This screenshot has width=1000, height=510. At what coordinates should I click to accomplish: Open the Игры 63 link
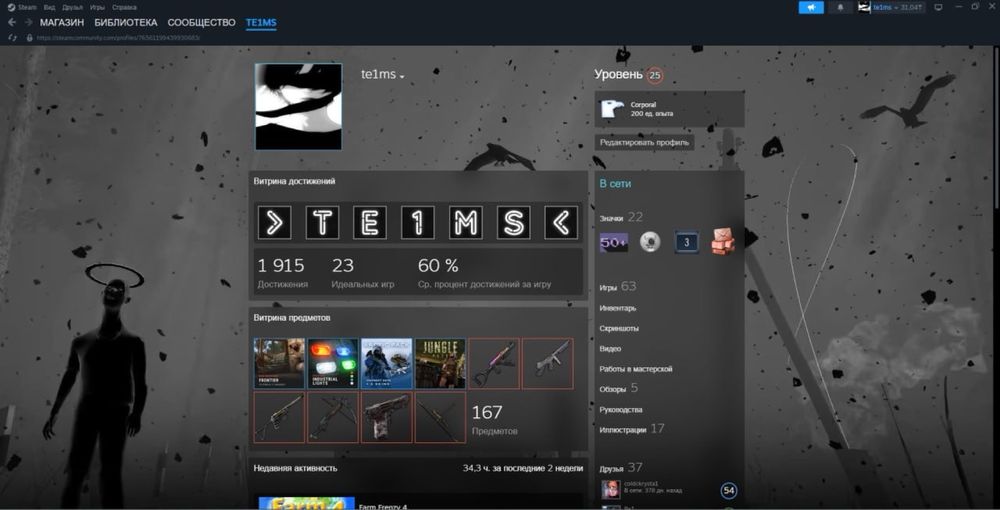point(617,287)
